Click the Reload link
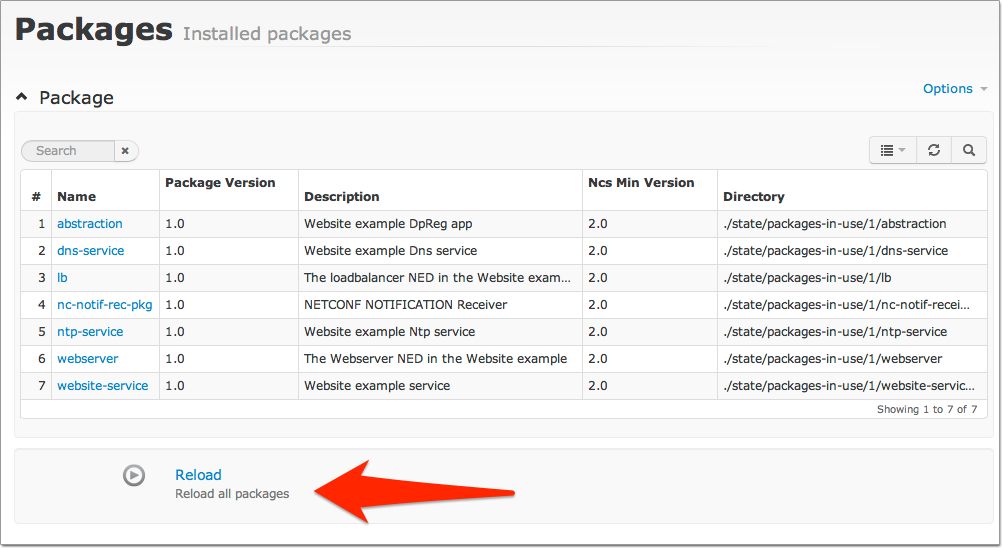Screen dimensions: 1002x548 [x=198, y=475]
